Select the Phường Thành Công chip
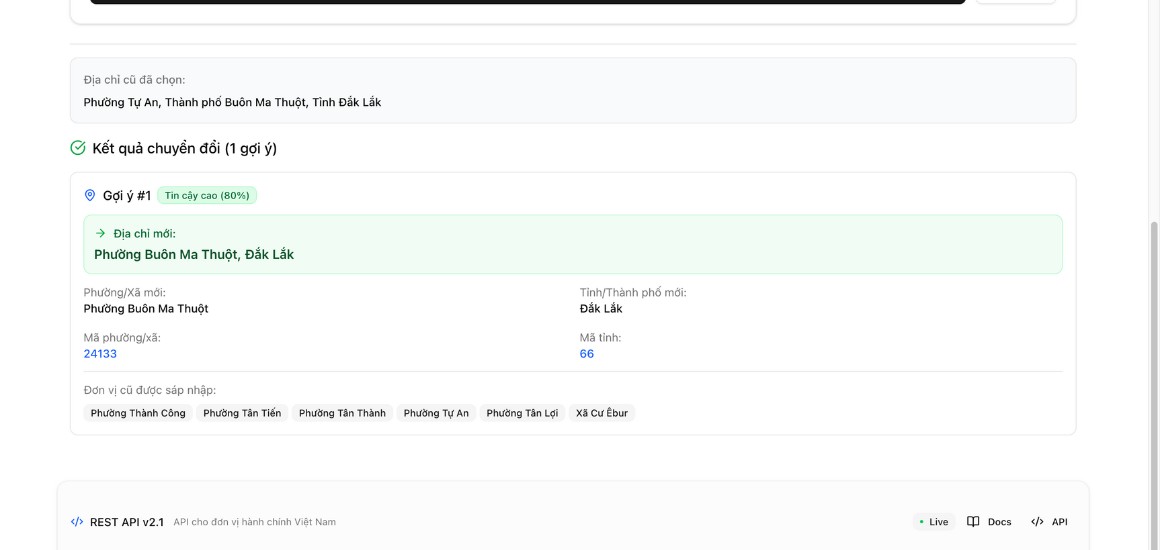The image size is (1160, 550). click(x=138, y=413)
